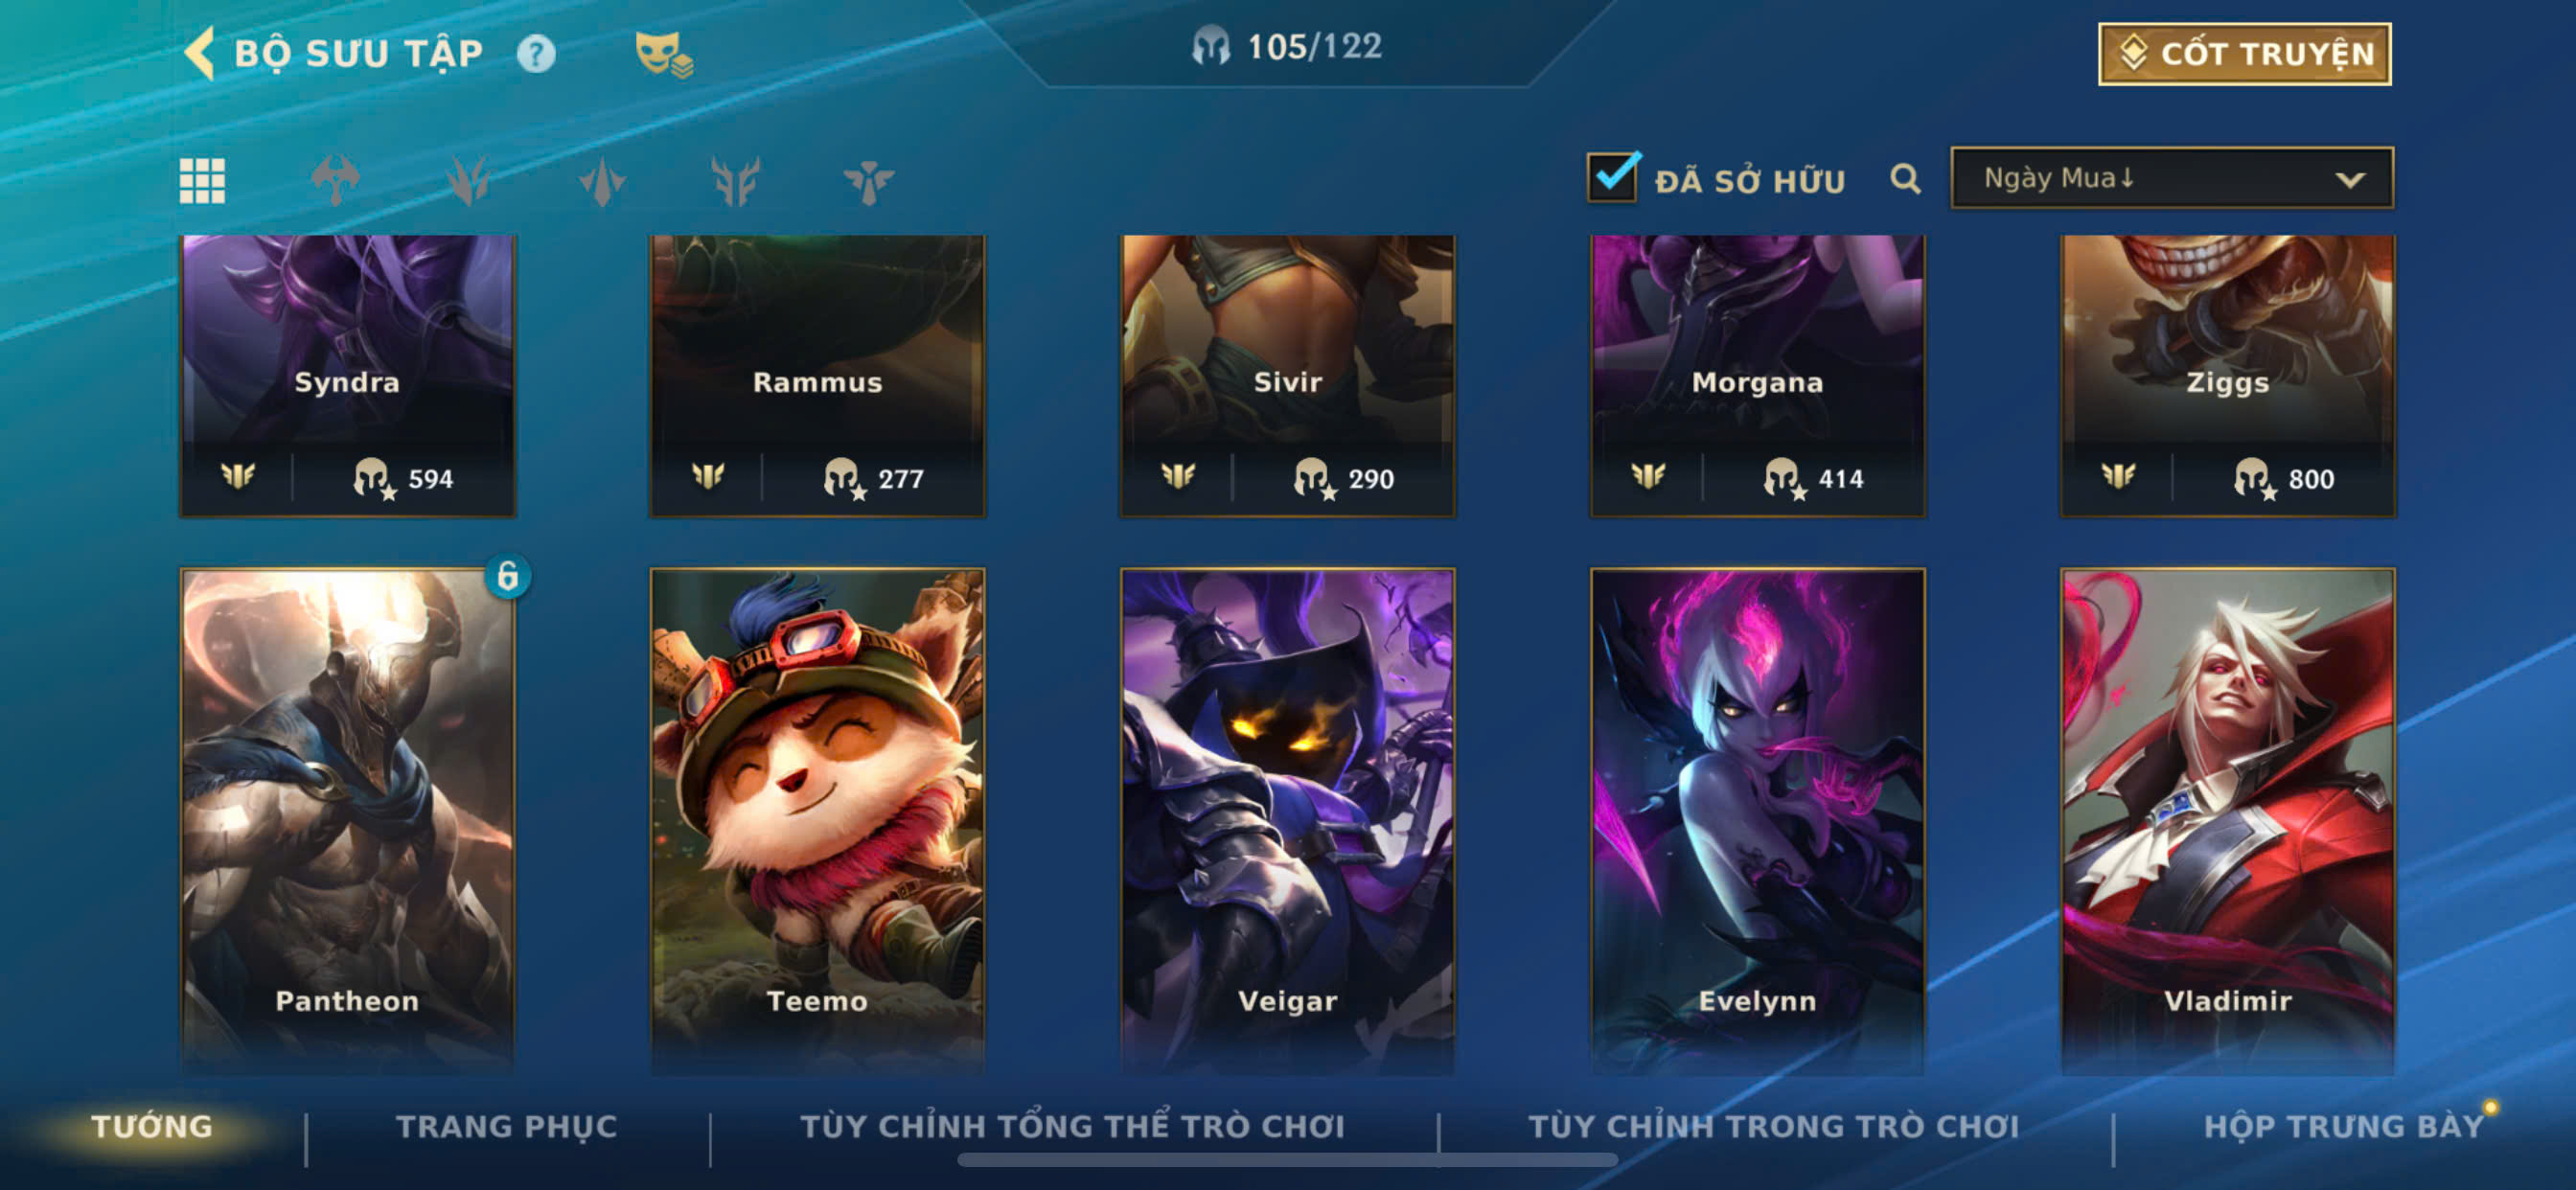Filter champions by support role icon
This screenshot has height=1190, width=2576.
tap(868, 181)
